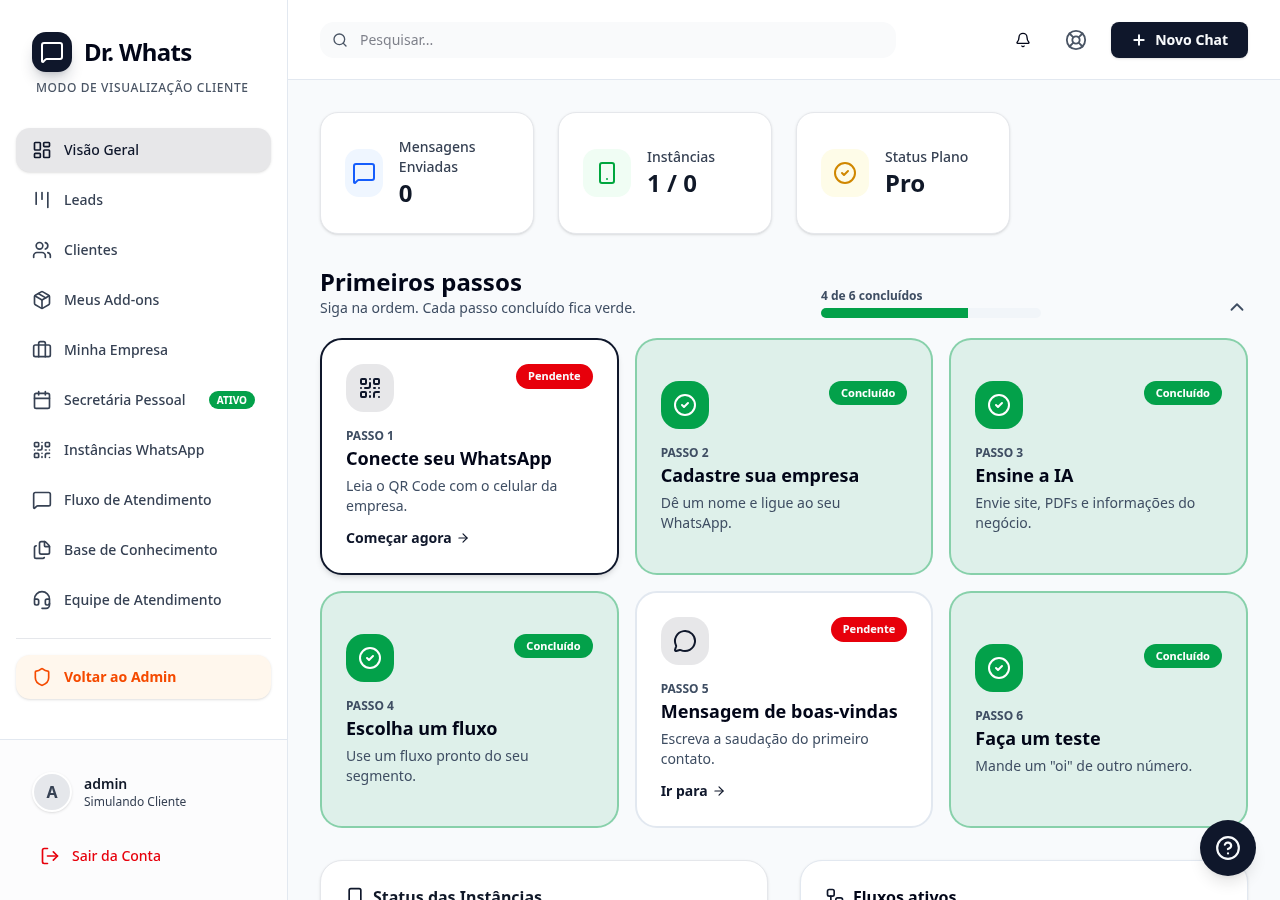Click the green check icon in Passo 2 card
Screen dimensions: 1280x900
pyautogui.click(x=685, y=405)
